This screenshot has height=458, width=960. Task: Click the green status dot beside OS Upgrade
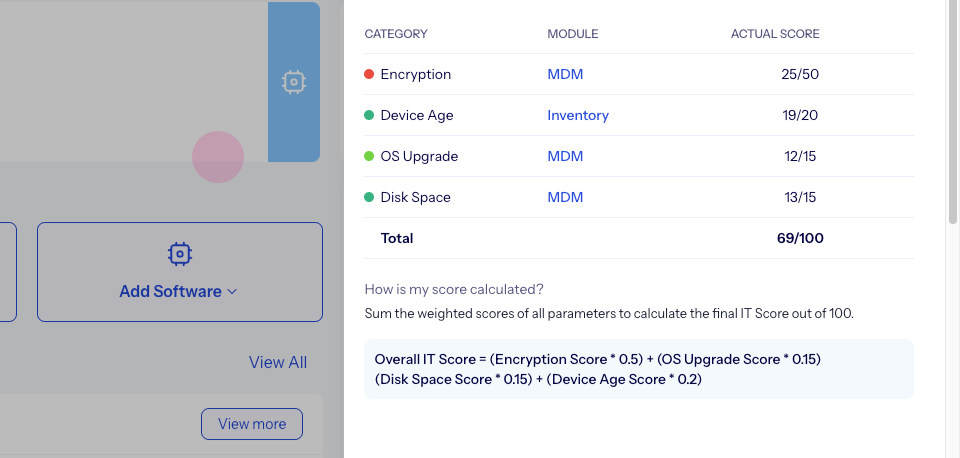click(x=369, y=156)
